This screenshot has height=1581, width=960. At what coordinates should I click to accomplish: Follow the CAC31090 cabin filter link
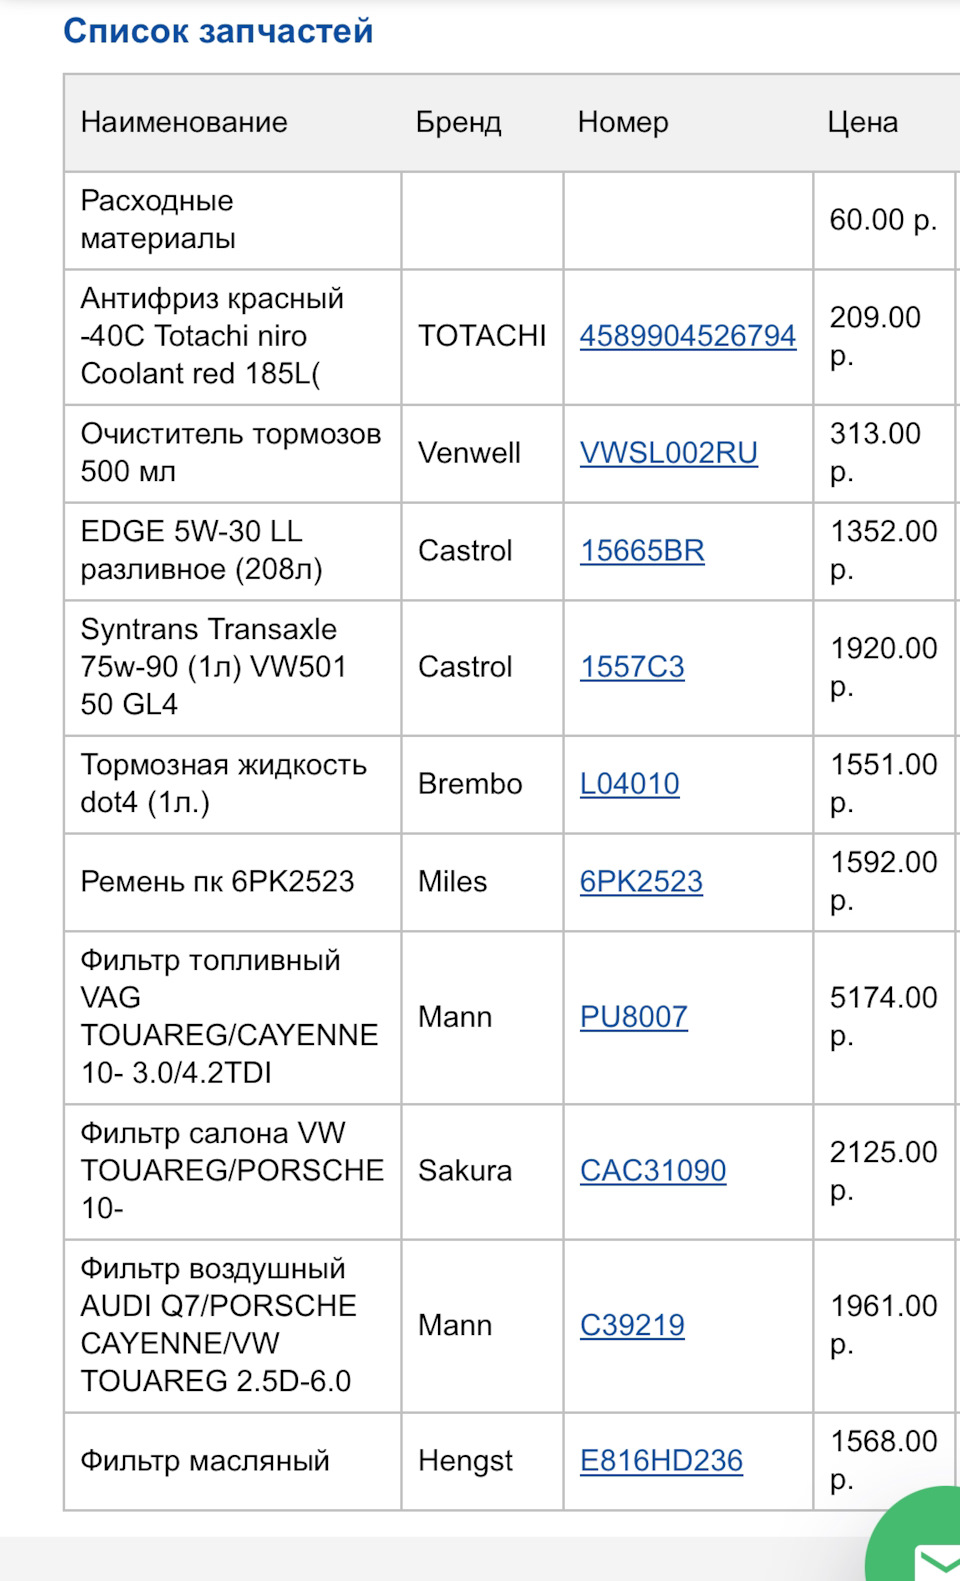click(652, 1170)
